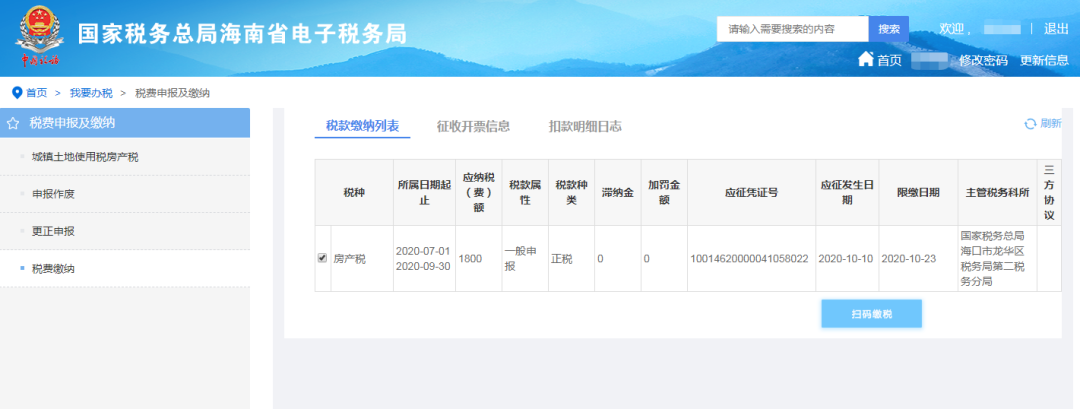Switch to the 征收开票信息 tab
The image size is (1080, 409).
tap(473, 126)
